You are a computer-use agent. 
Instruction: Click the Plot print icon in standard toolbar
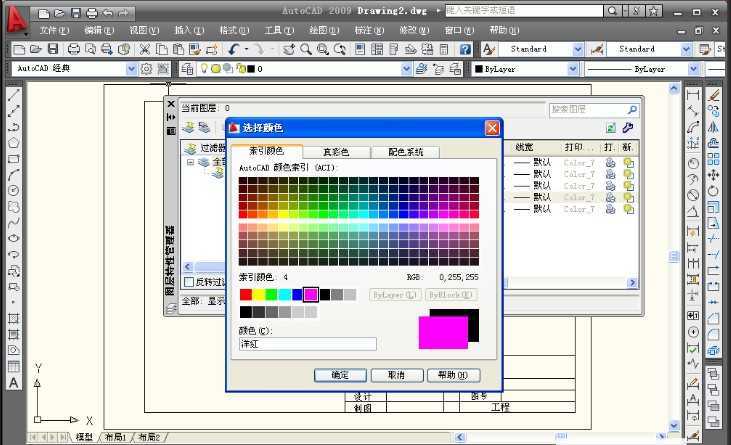coord(74,49)
